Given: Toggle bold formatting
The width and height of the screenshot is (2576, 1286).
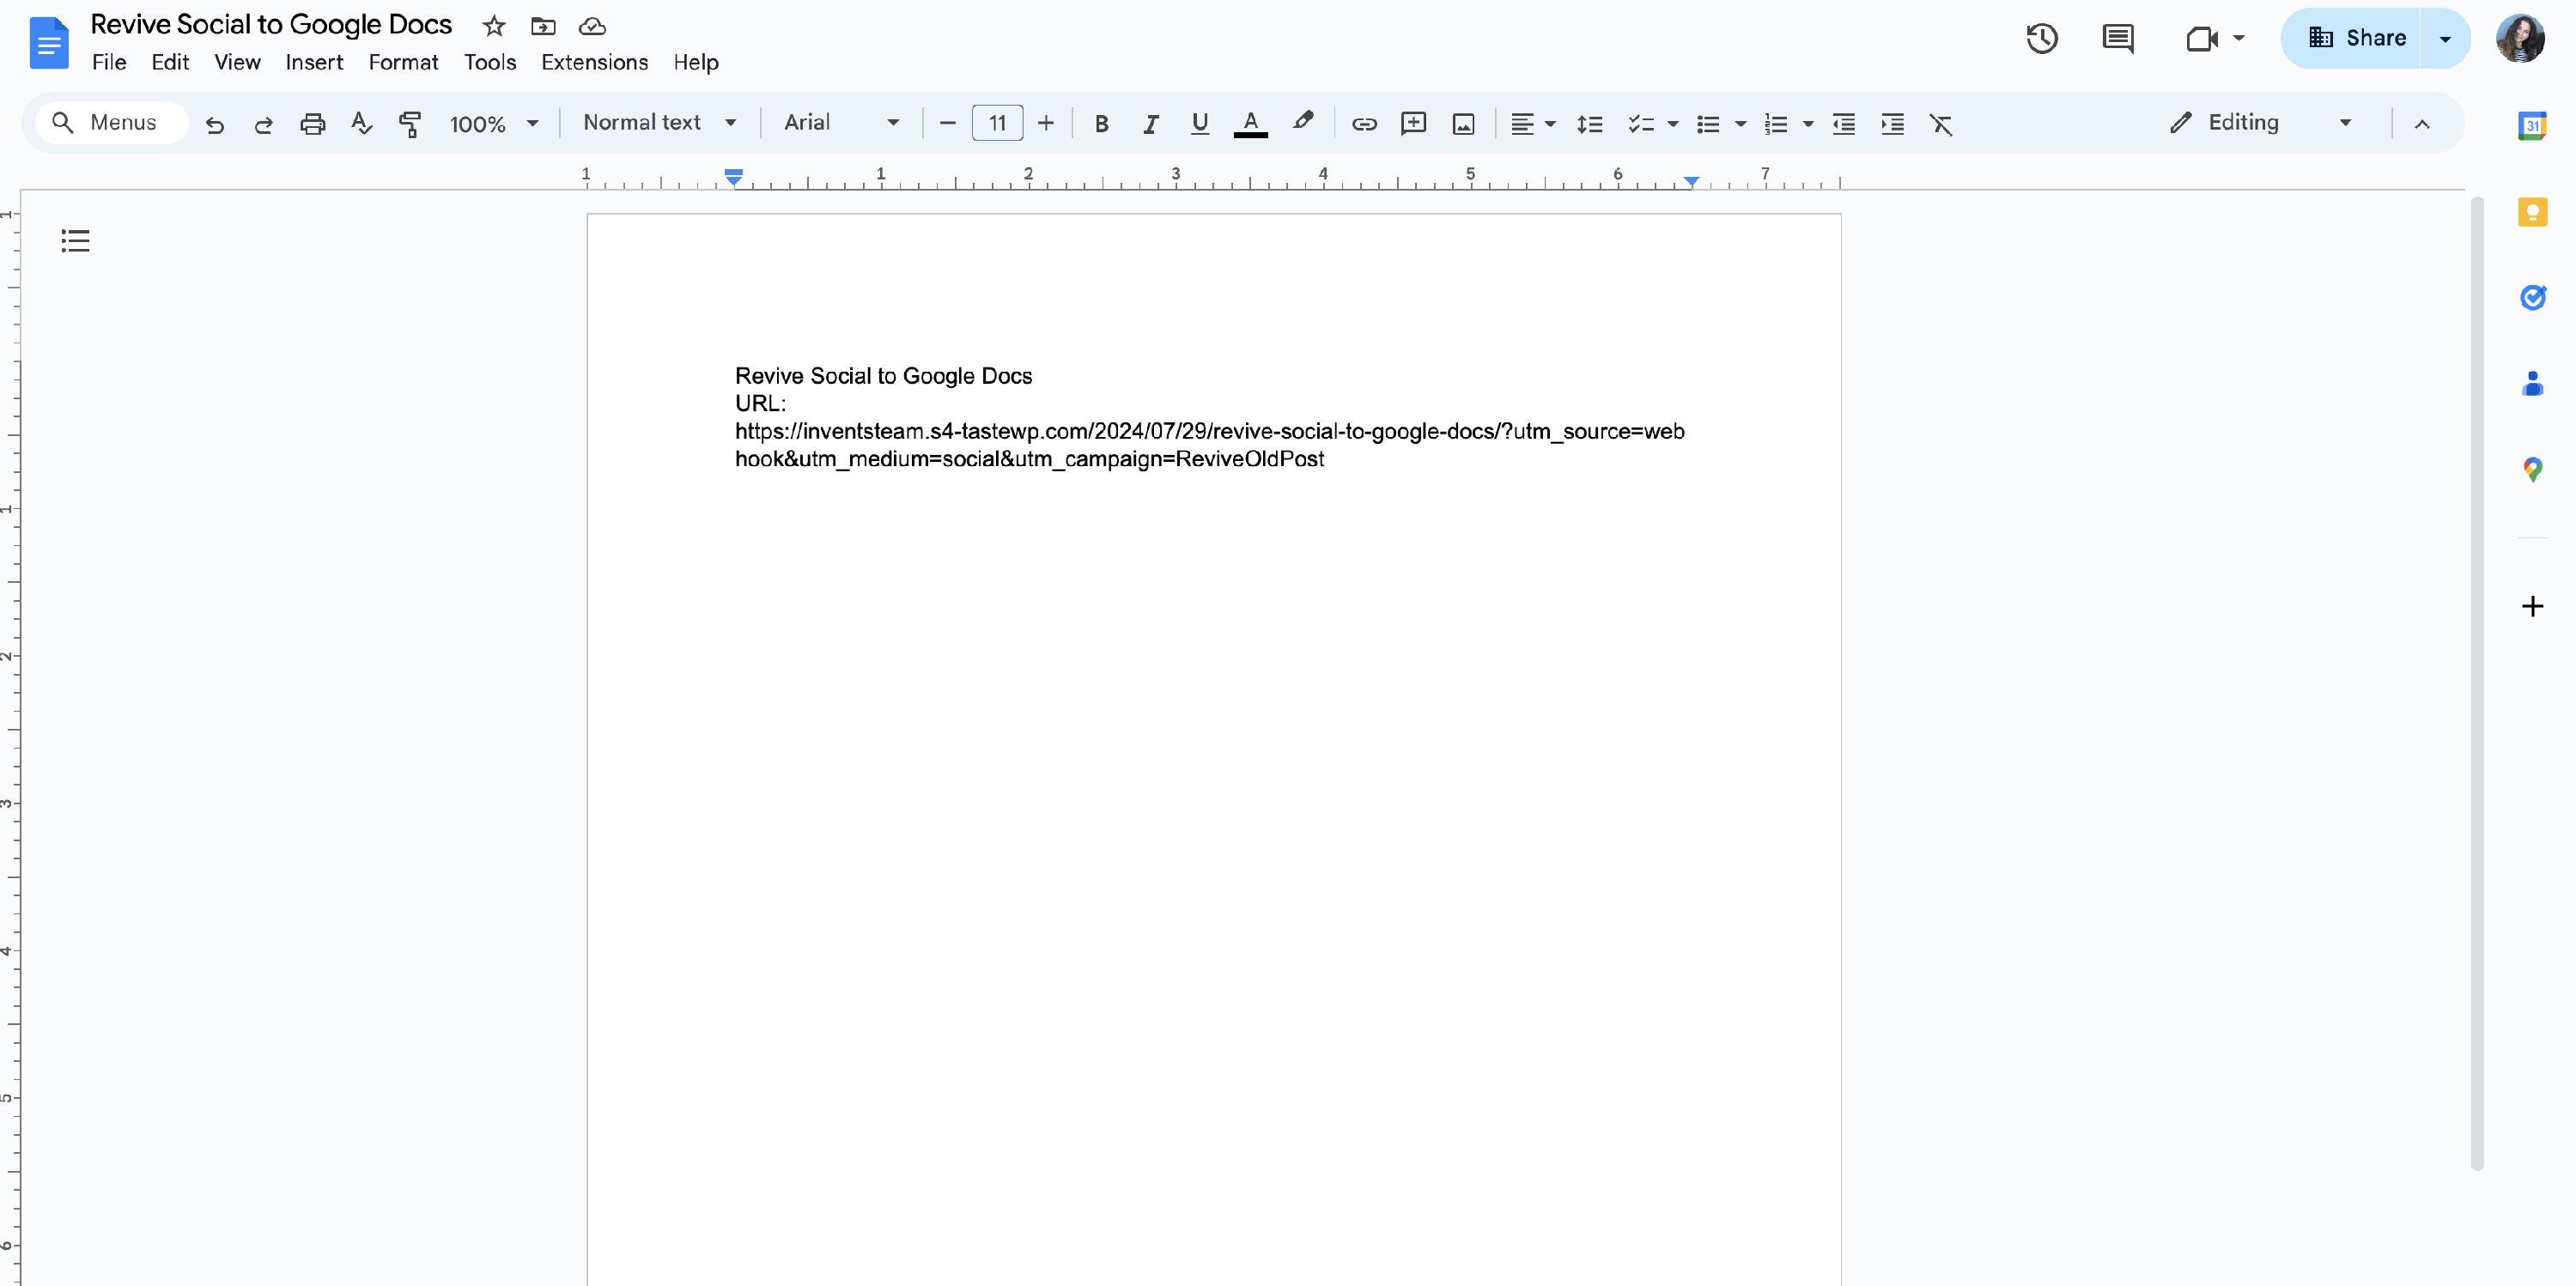Looking at the screenshot, I should tap(1101, 123).
